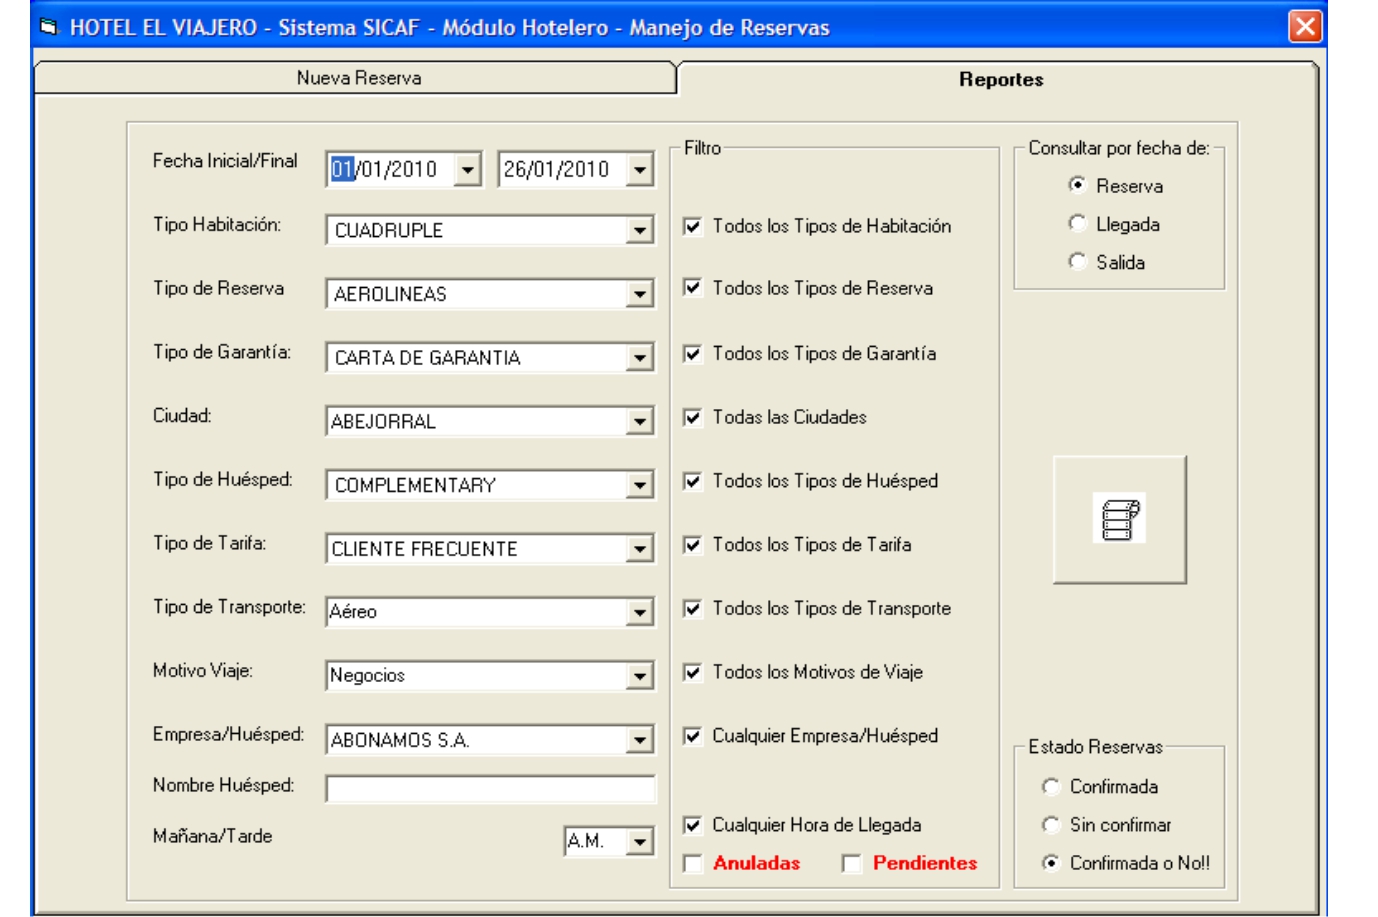Click the Nombre Huésped text field
Viewport: 1378px width, 917px height.
[490, 789]
